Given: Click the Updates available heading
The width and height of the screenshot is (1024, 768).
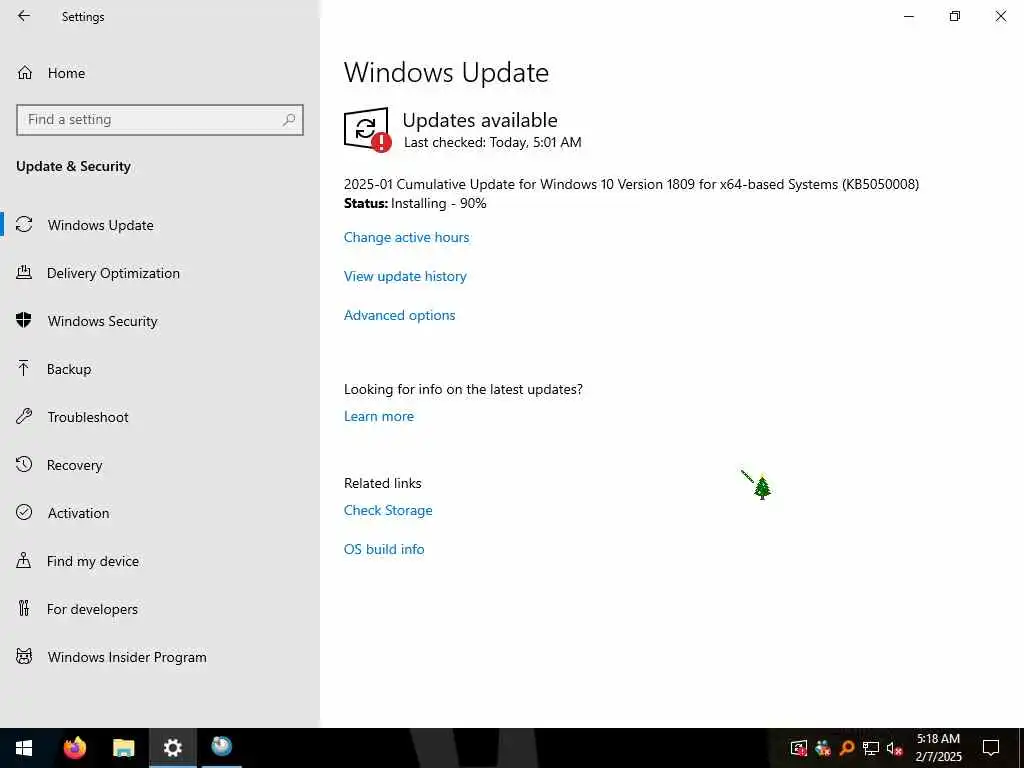Looking at the screenshot, I should click(480, 120).
